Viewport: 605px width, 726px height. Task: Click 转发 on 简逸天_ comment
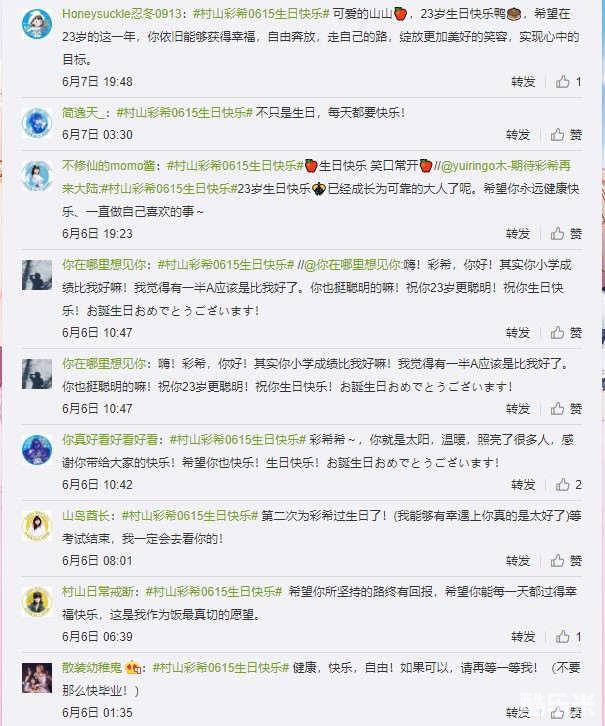[518, 135]
